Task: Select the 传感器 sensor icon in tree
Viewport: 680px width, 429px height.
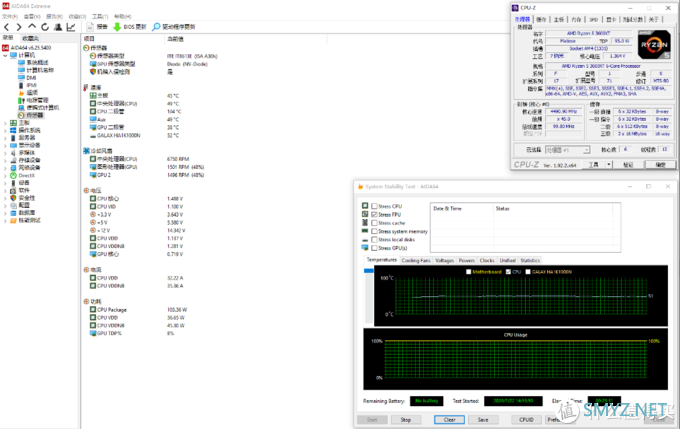Action: [x=21, y=115]
